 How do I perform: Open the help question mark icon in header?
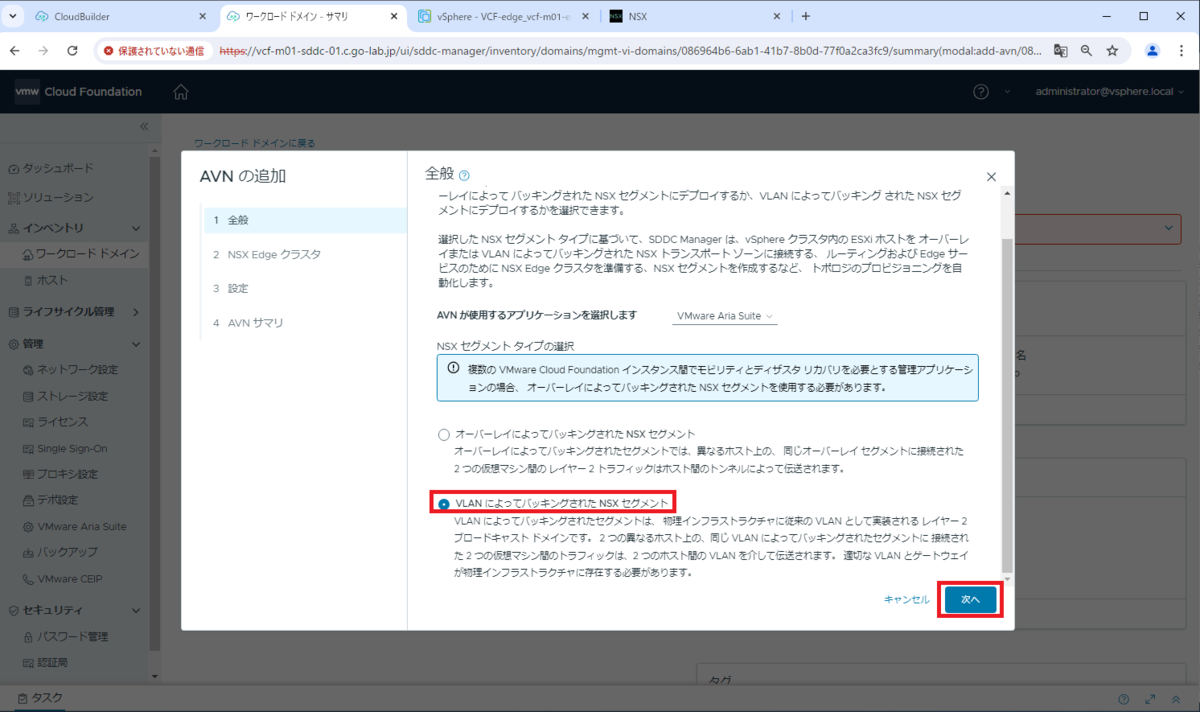(981, 92)
